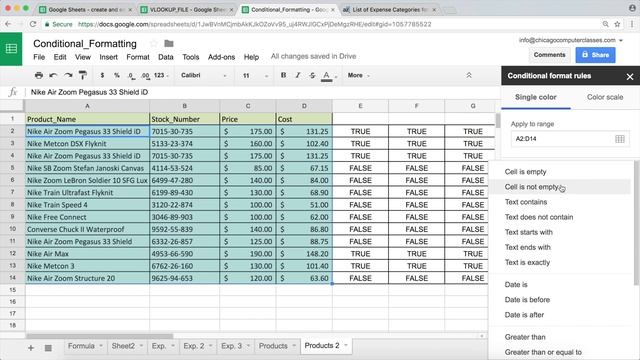
Task: Switch to the Color scale tab
Action: [605, 97]
